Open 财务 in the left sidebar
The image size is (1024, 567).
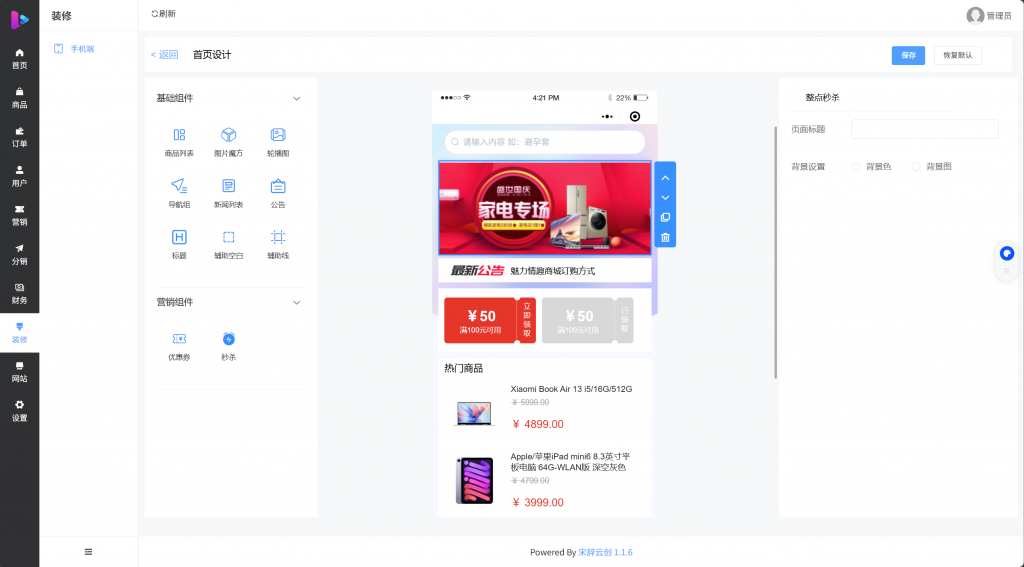click(20, 294)
